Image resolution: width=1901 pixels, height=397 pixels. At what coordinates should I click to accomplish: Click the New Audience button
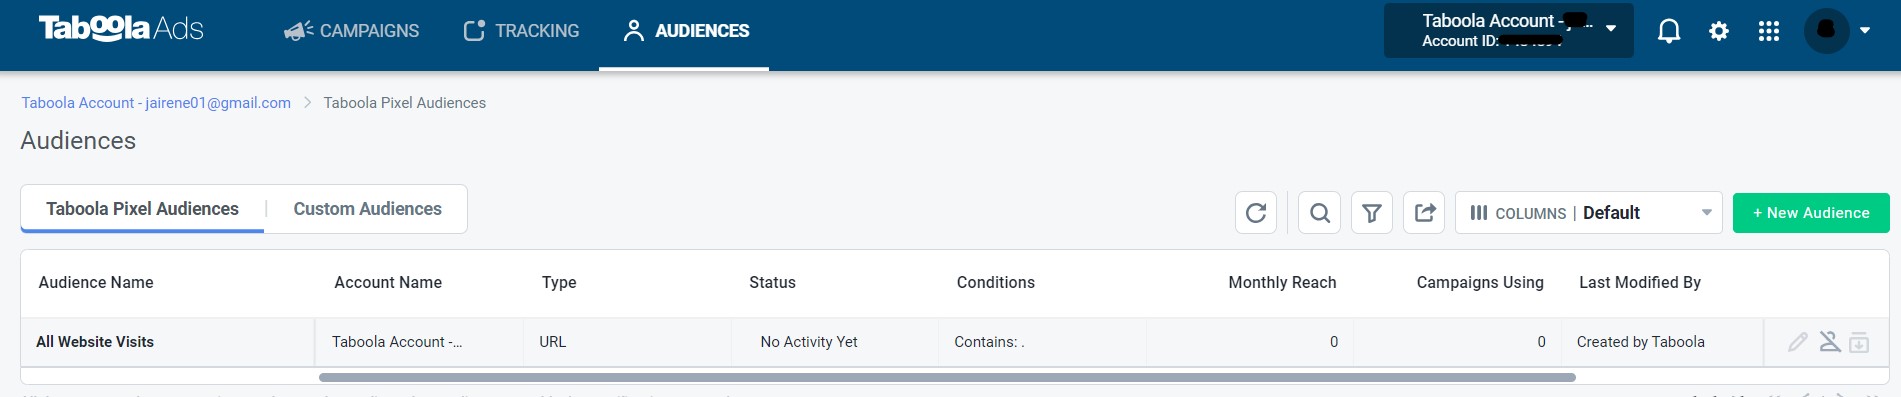[1811, 213]
